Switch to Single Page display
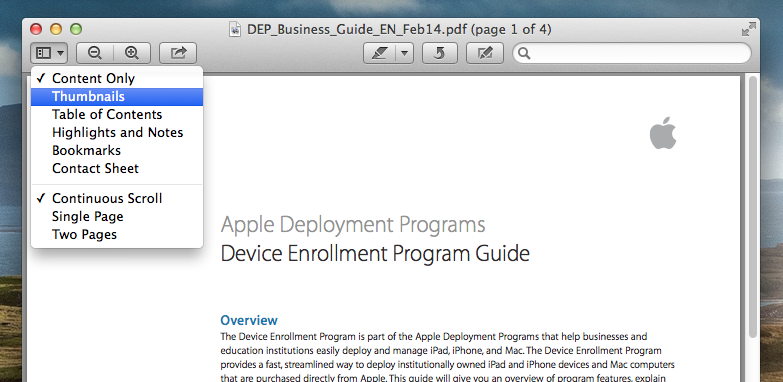Viewport: 783px width, 382px height. [117, 216]
